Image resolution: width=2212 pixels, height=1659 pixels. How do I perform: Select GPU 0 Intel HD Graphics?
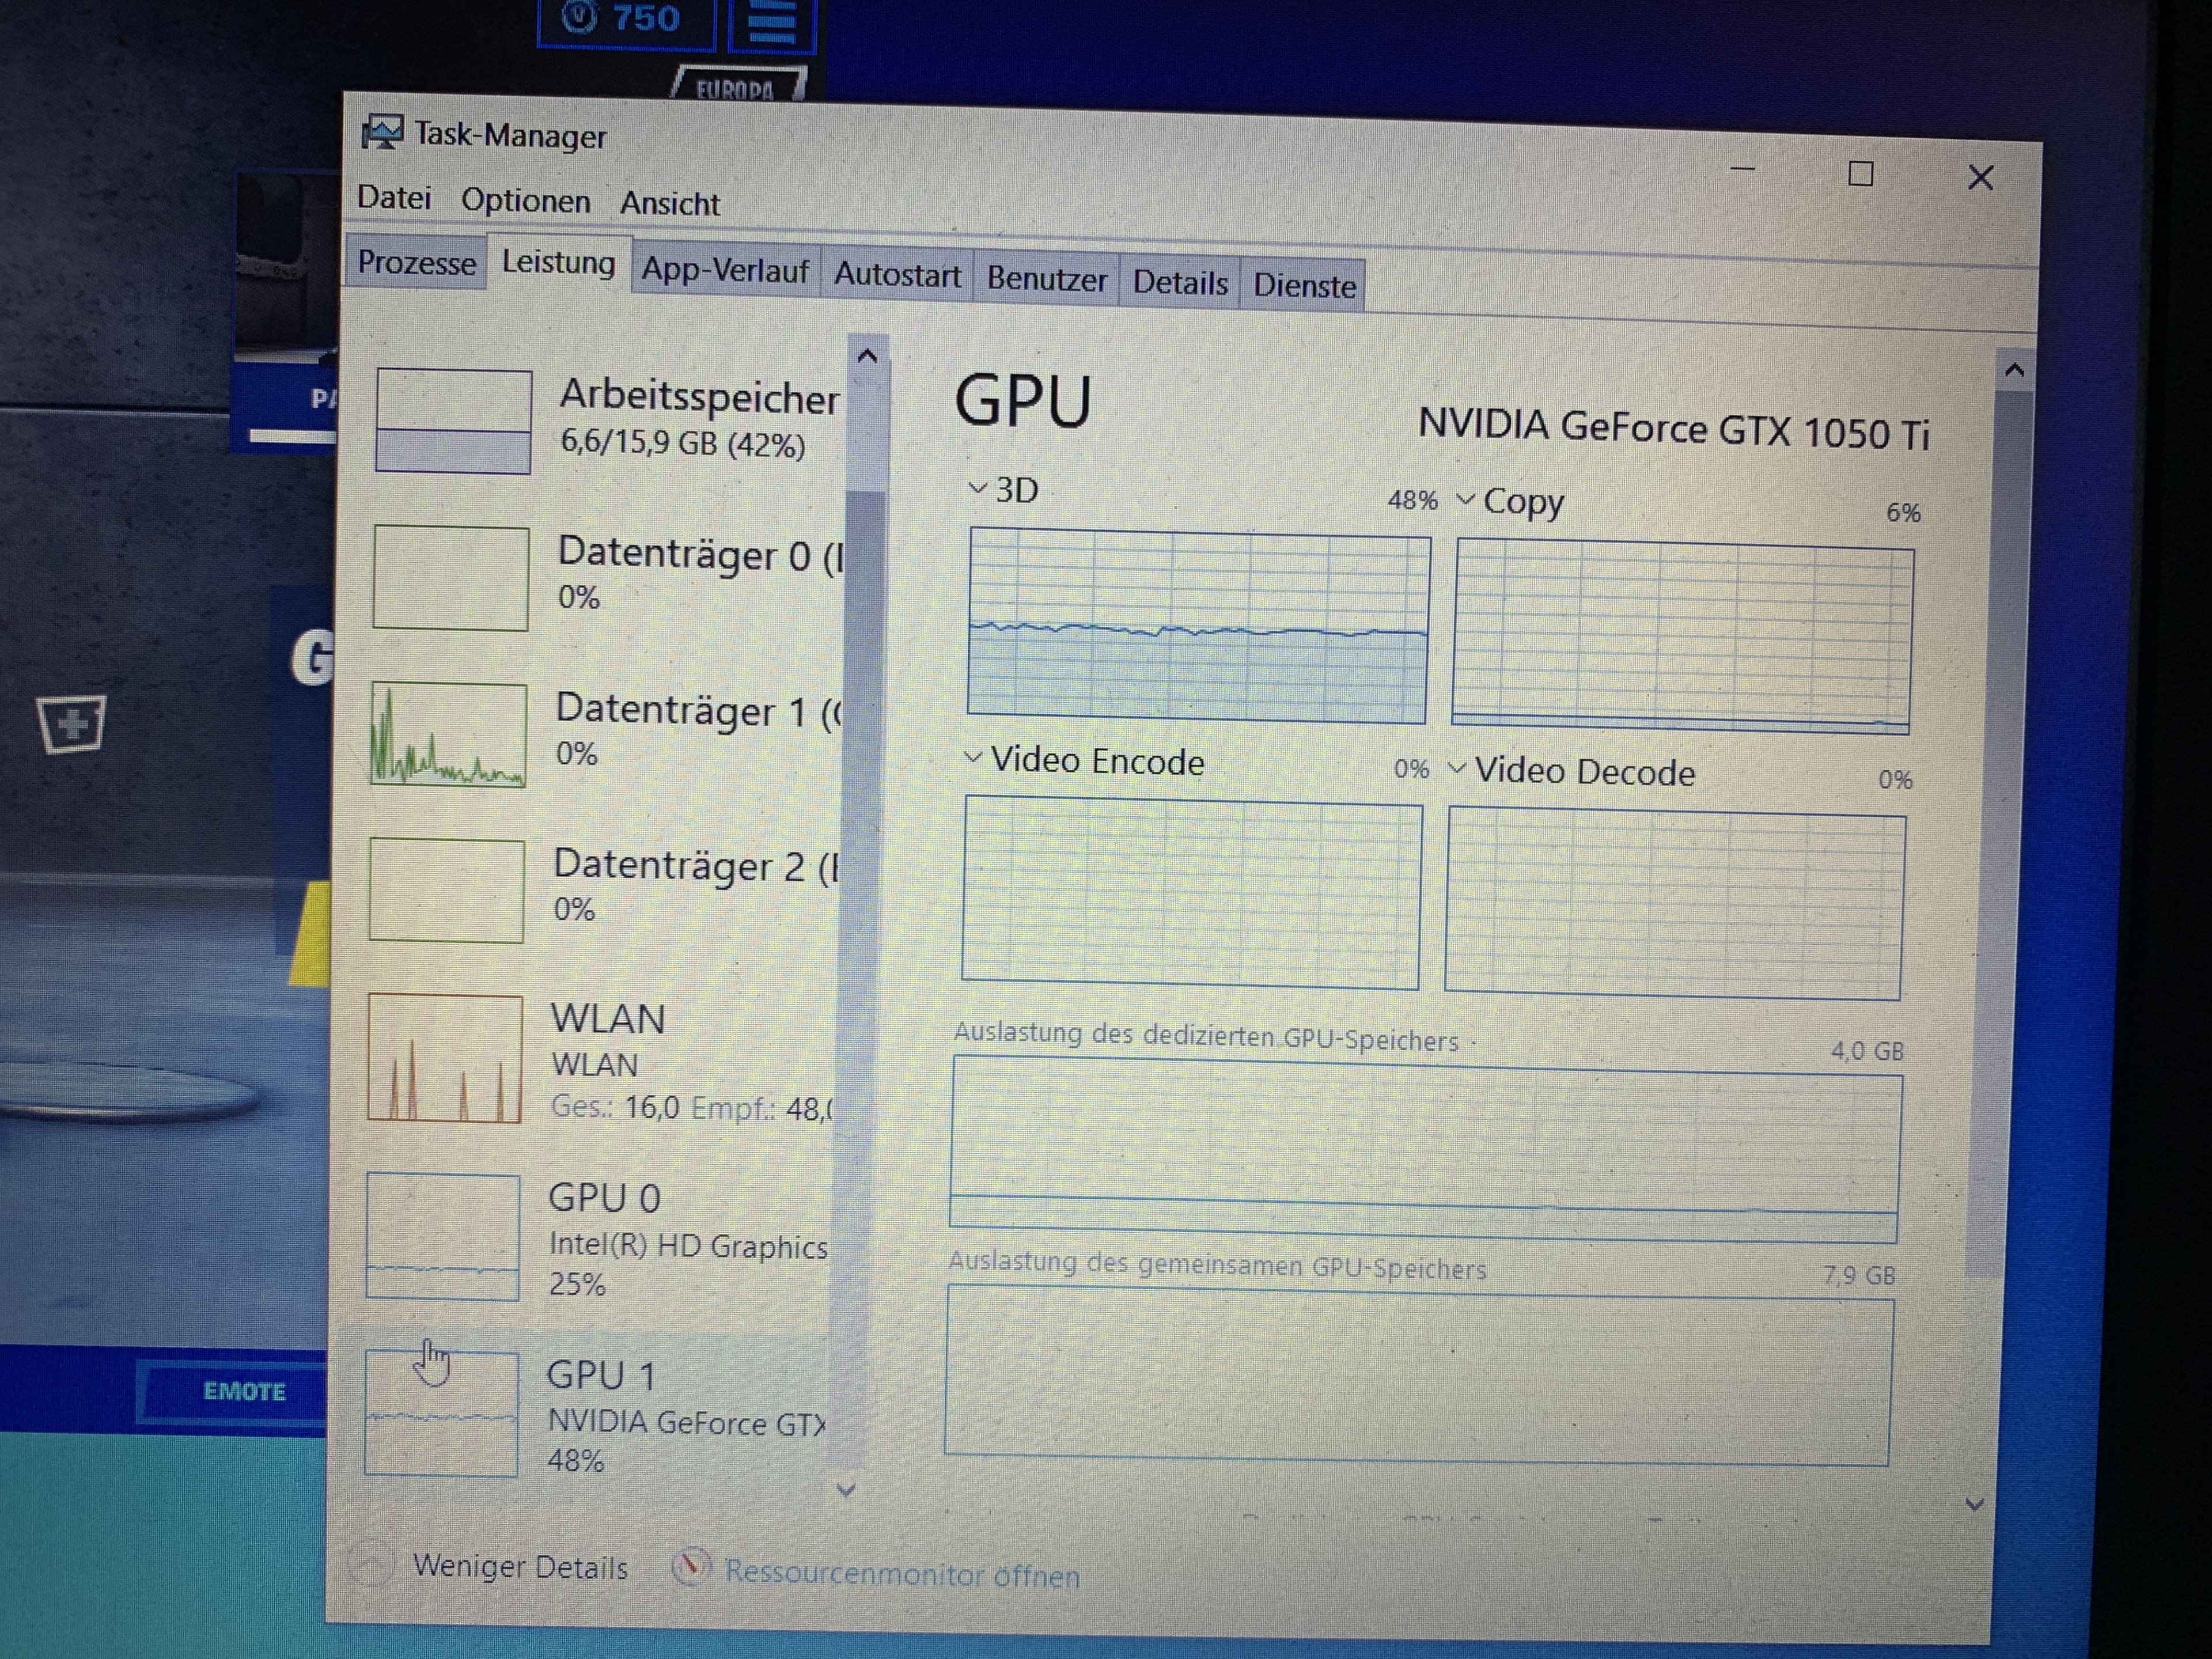tap(600, 1239)
